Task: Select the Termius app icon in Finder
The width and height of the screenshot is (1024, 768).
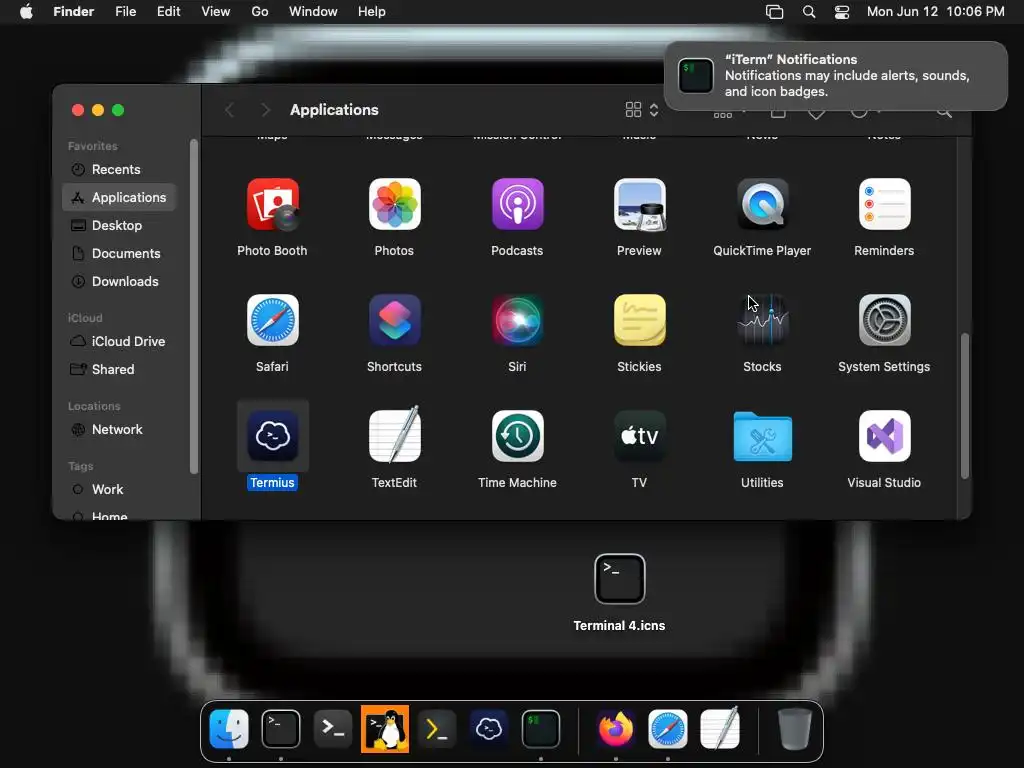Action: (x=272, y=436)
